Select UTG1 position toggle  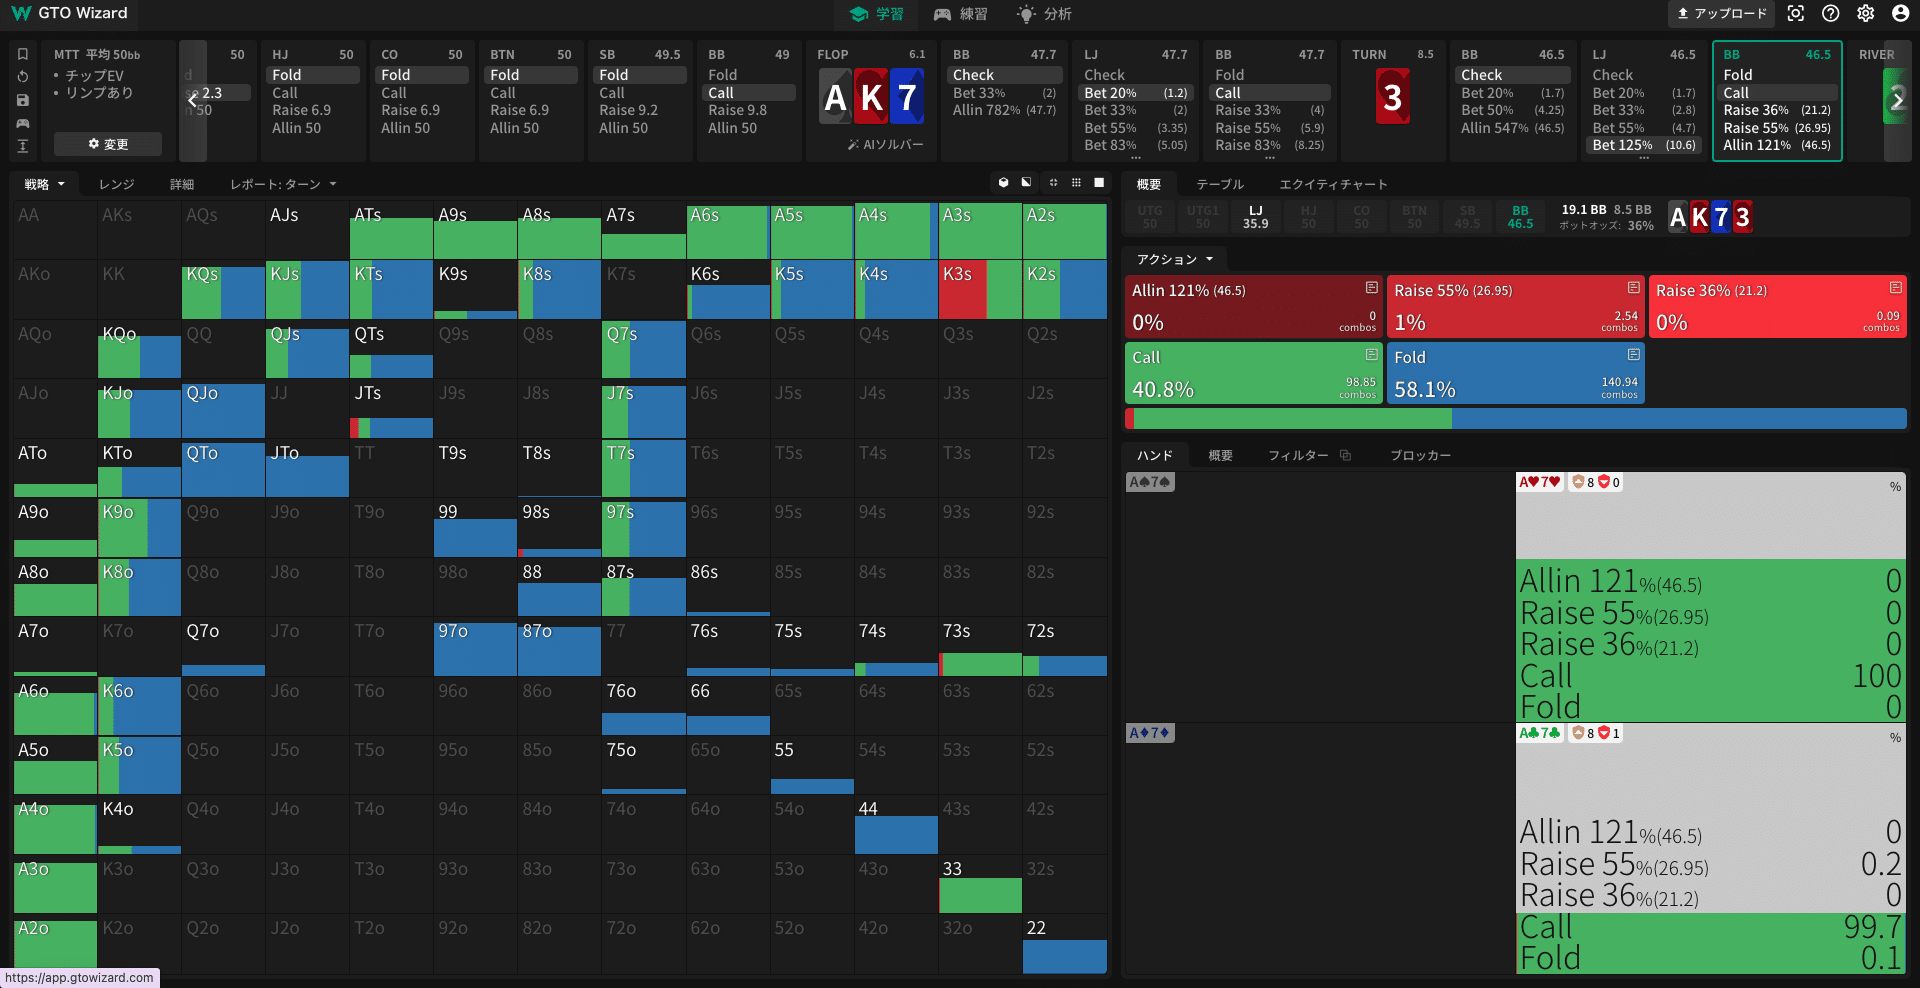tap(1203, 217)
